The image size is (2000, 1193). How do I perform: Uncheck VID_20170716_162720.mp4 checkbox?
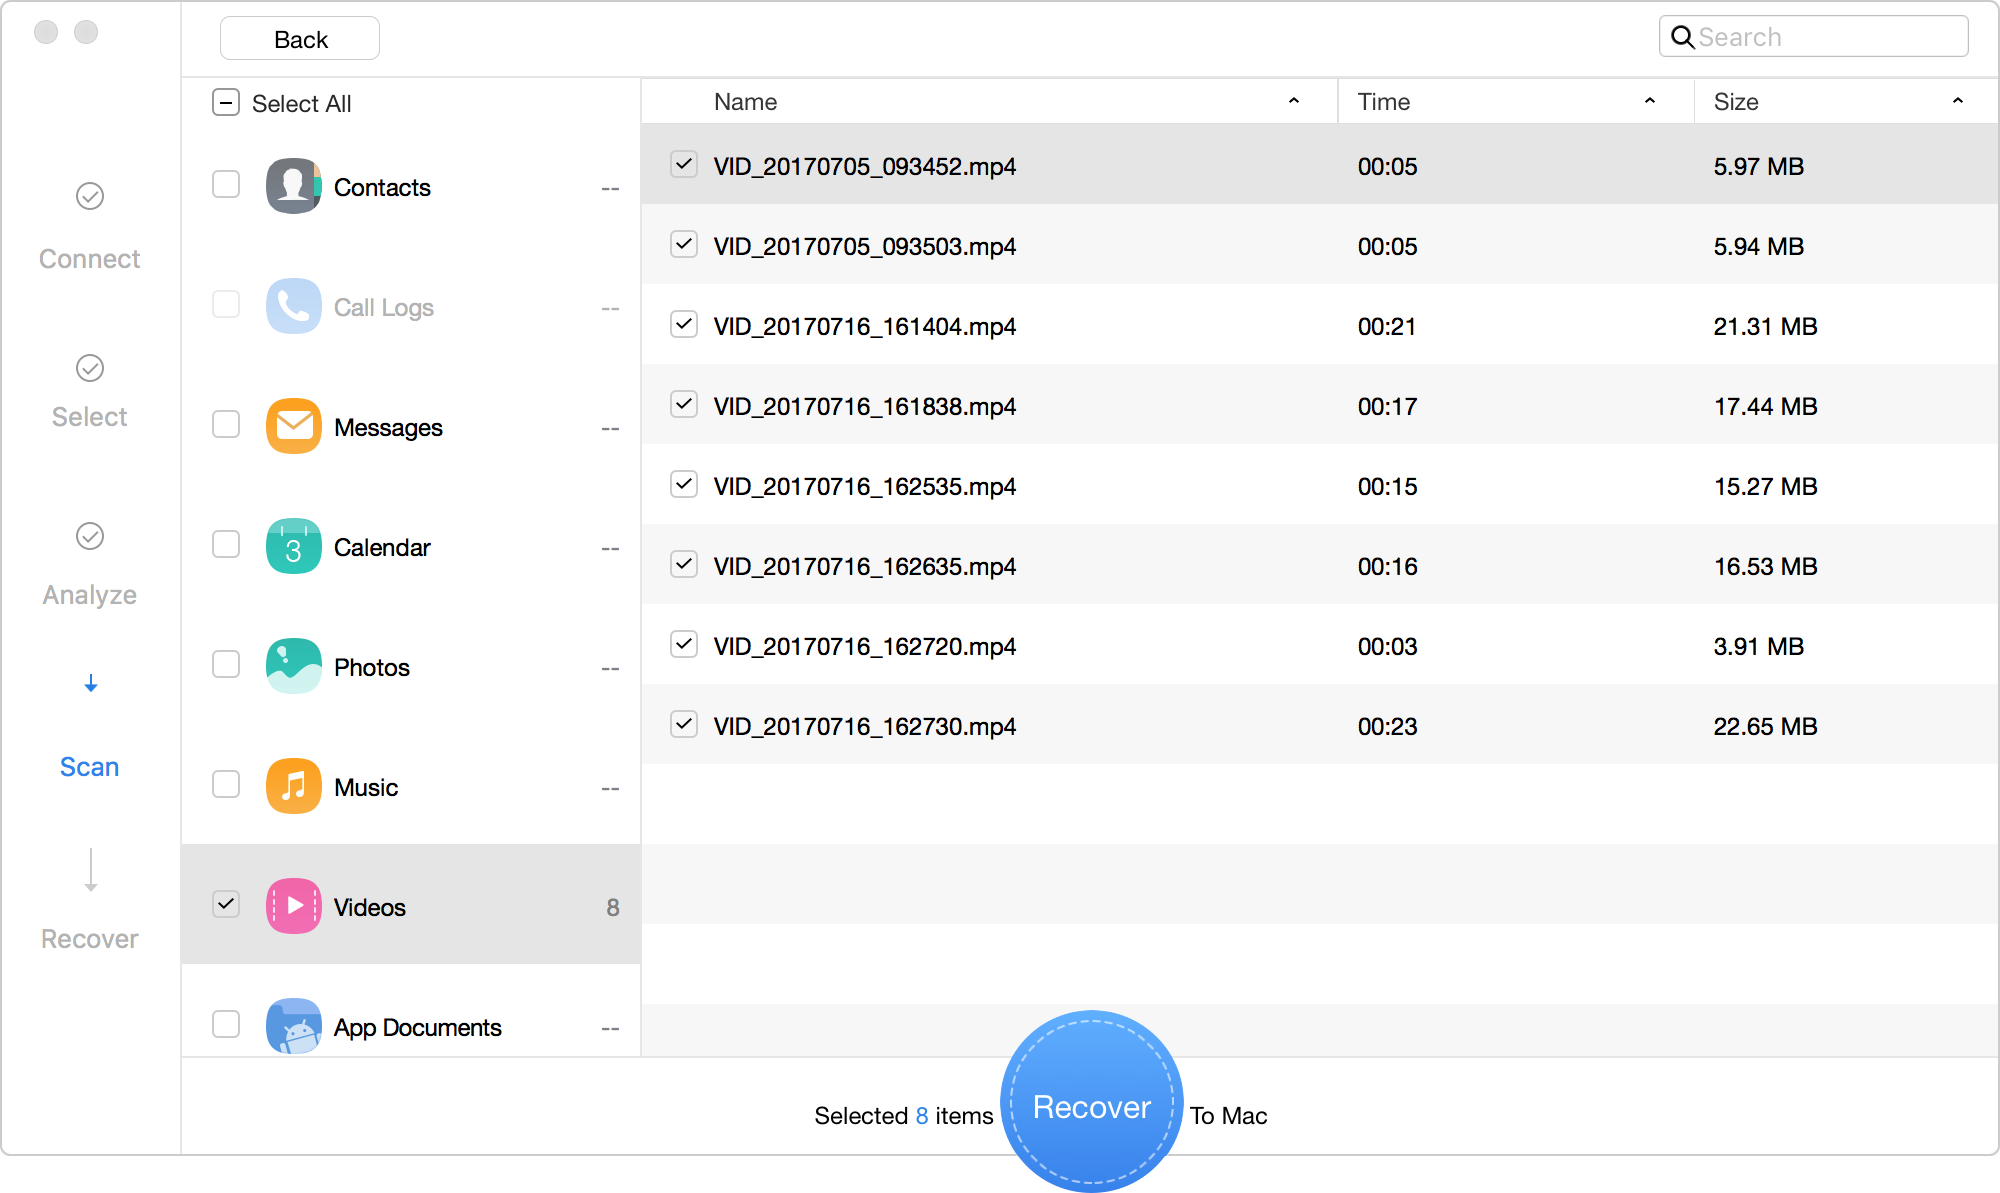684,644
